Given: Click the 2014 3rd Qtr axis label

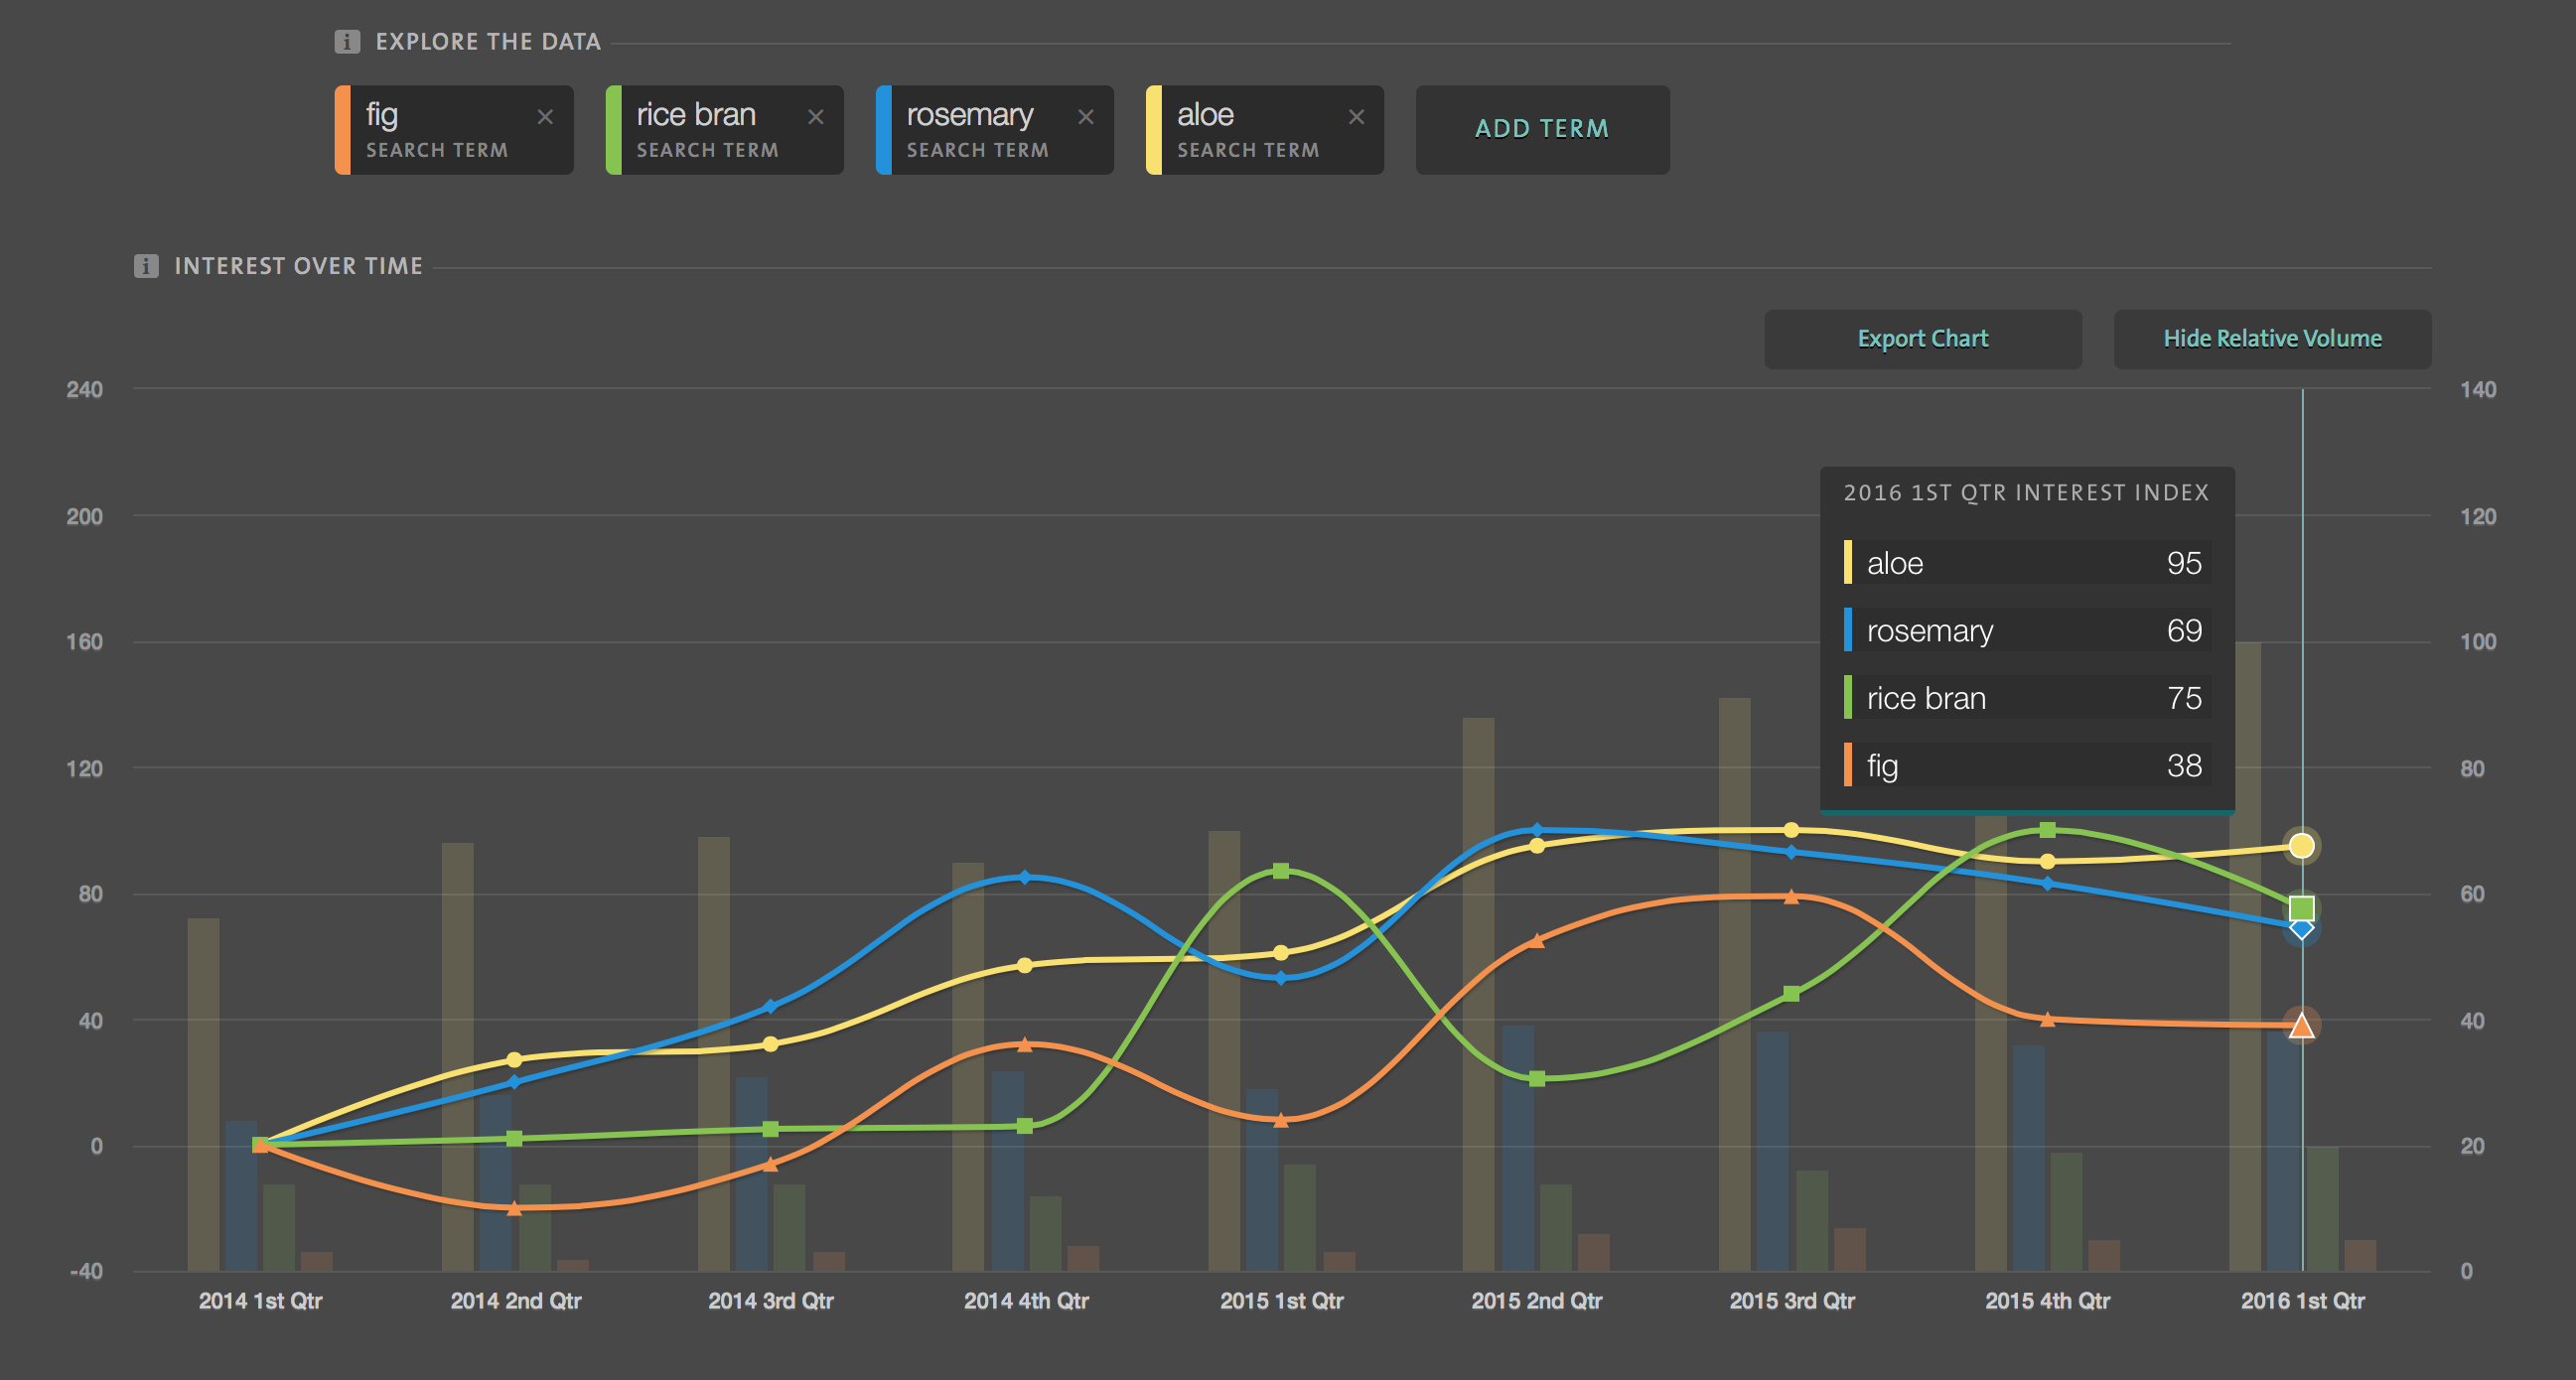Looking at the screenshot, I should point(770,1301).
